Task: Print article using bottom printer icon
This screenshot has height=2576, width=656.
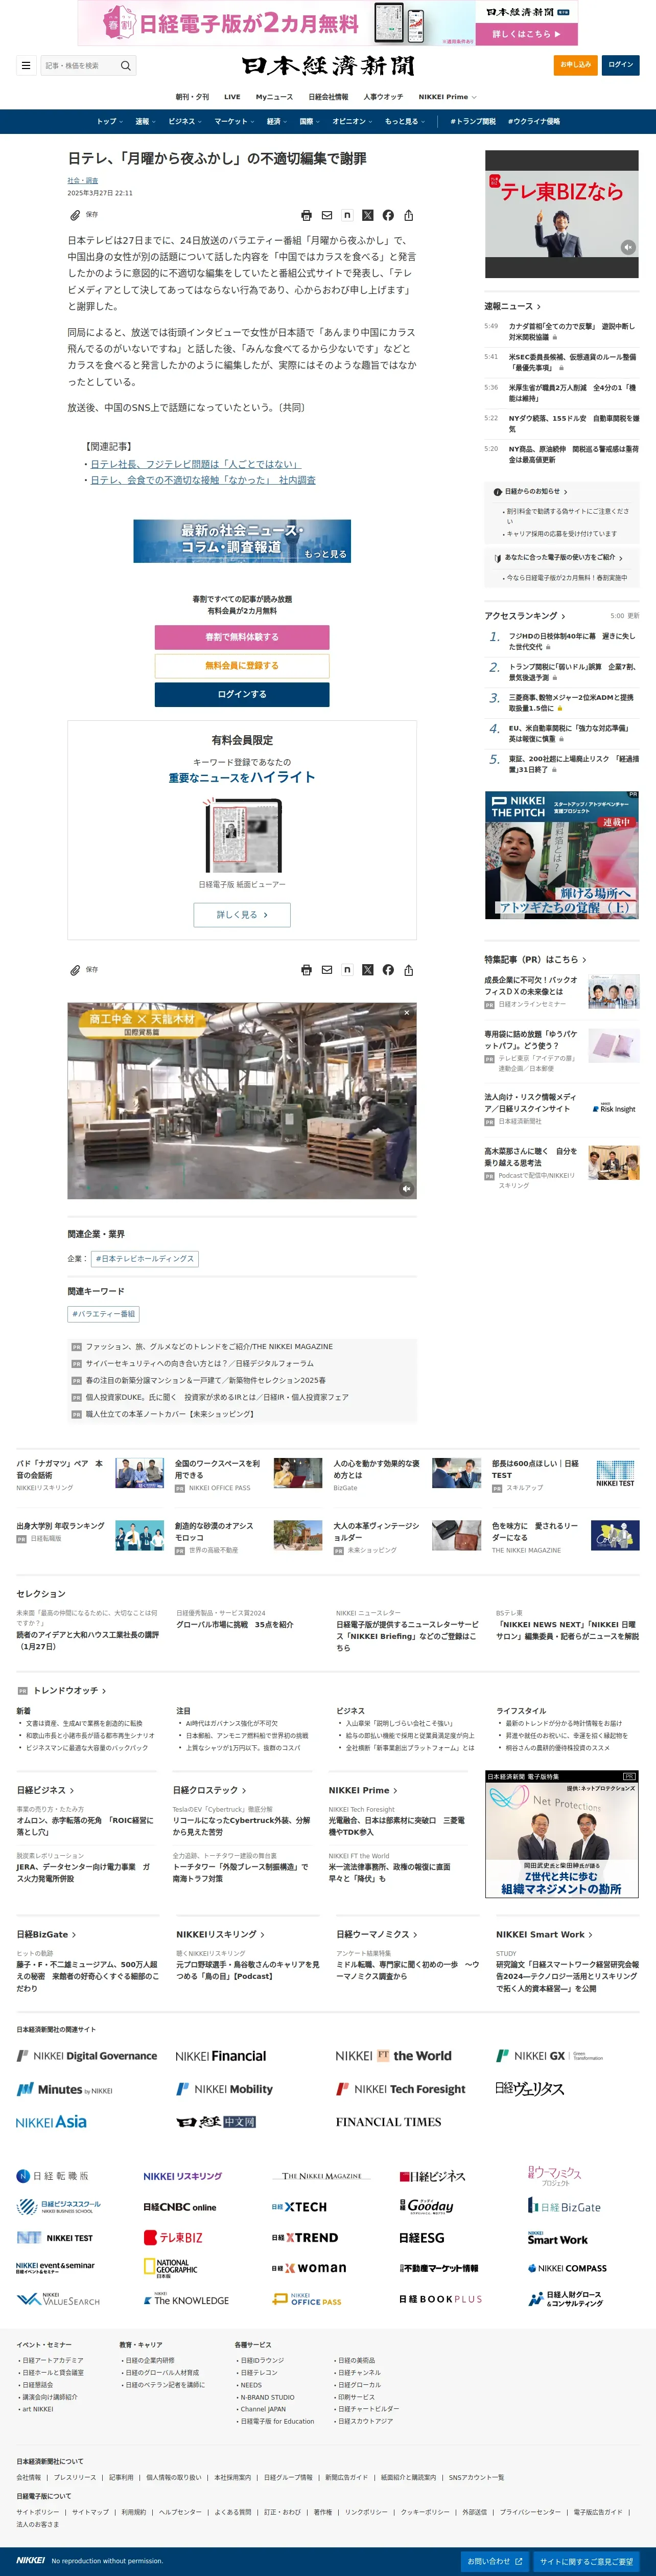Action: point(306,970)
